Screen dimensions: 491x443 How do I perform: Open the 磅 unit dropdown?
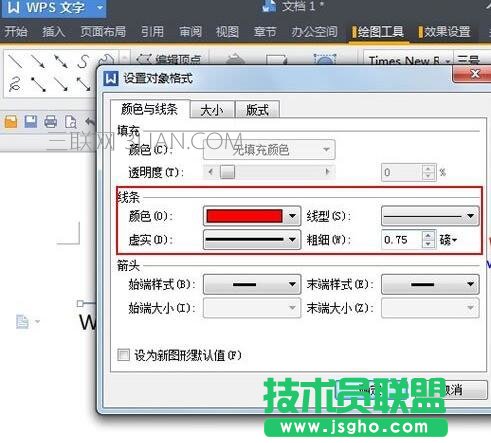(x=448, y=240)
